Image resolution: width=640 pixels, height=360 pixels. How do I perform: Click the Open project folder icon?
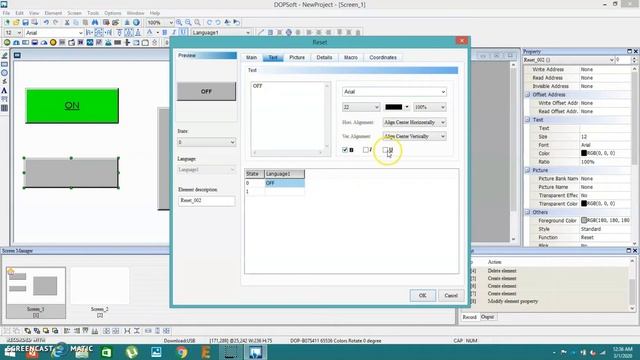tap(16, 22)
